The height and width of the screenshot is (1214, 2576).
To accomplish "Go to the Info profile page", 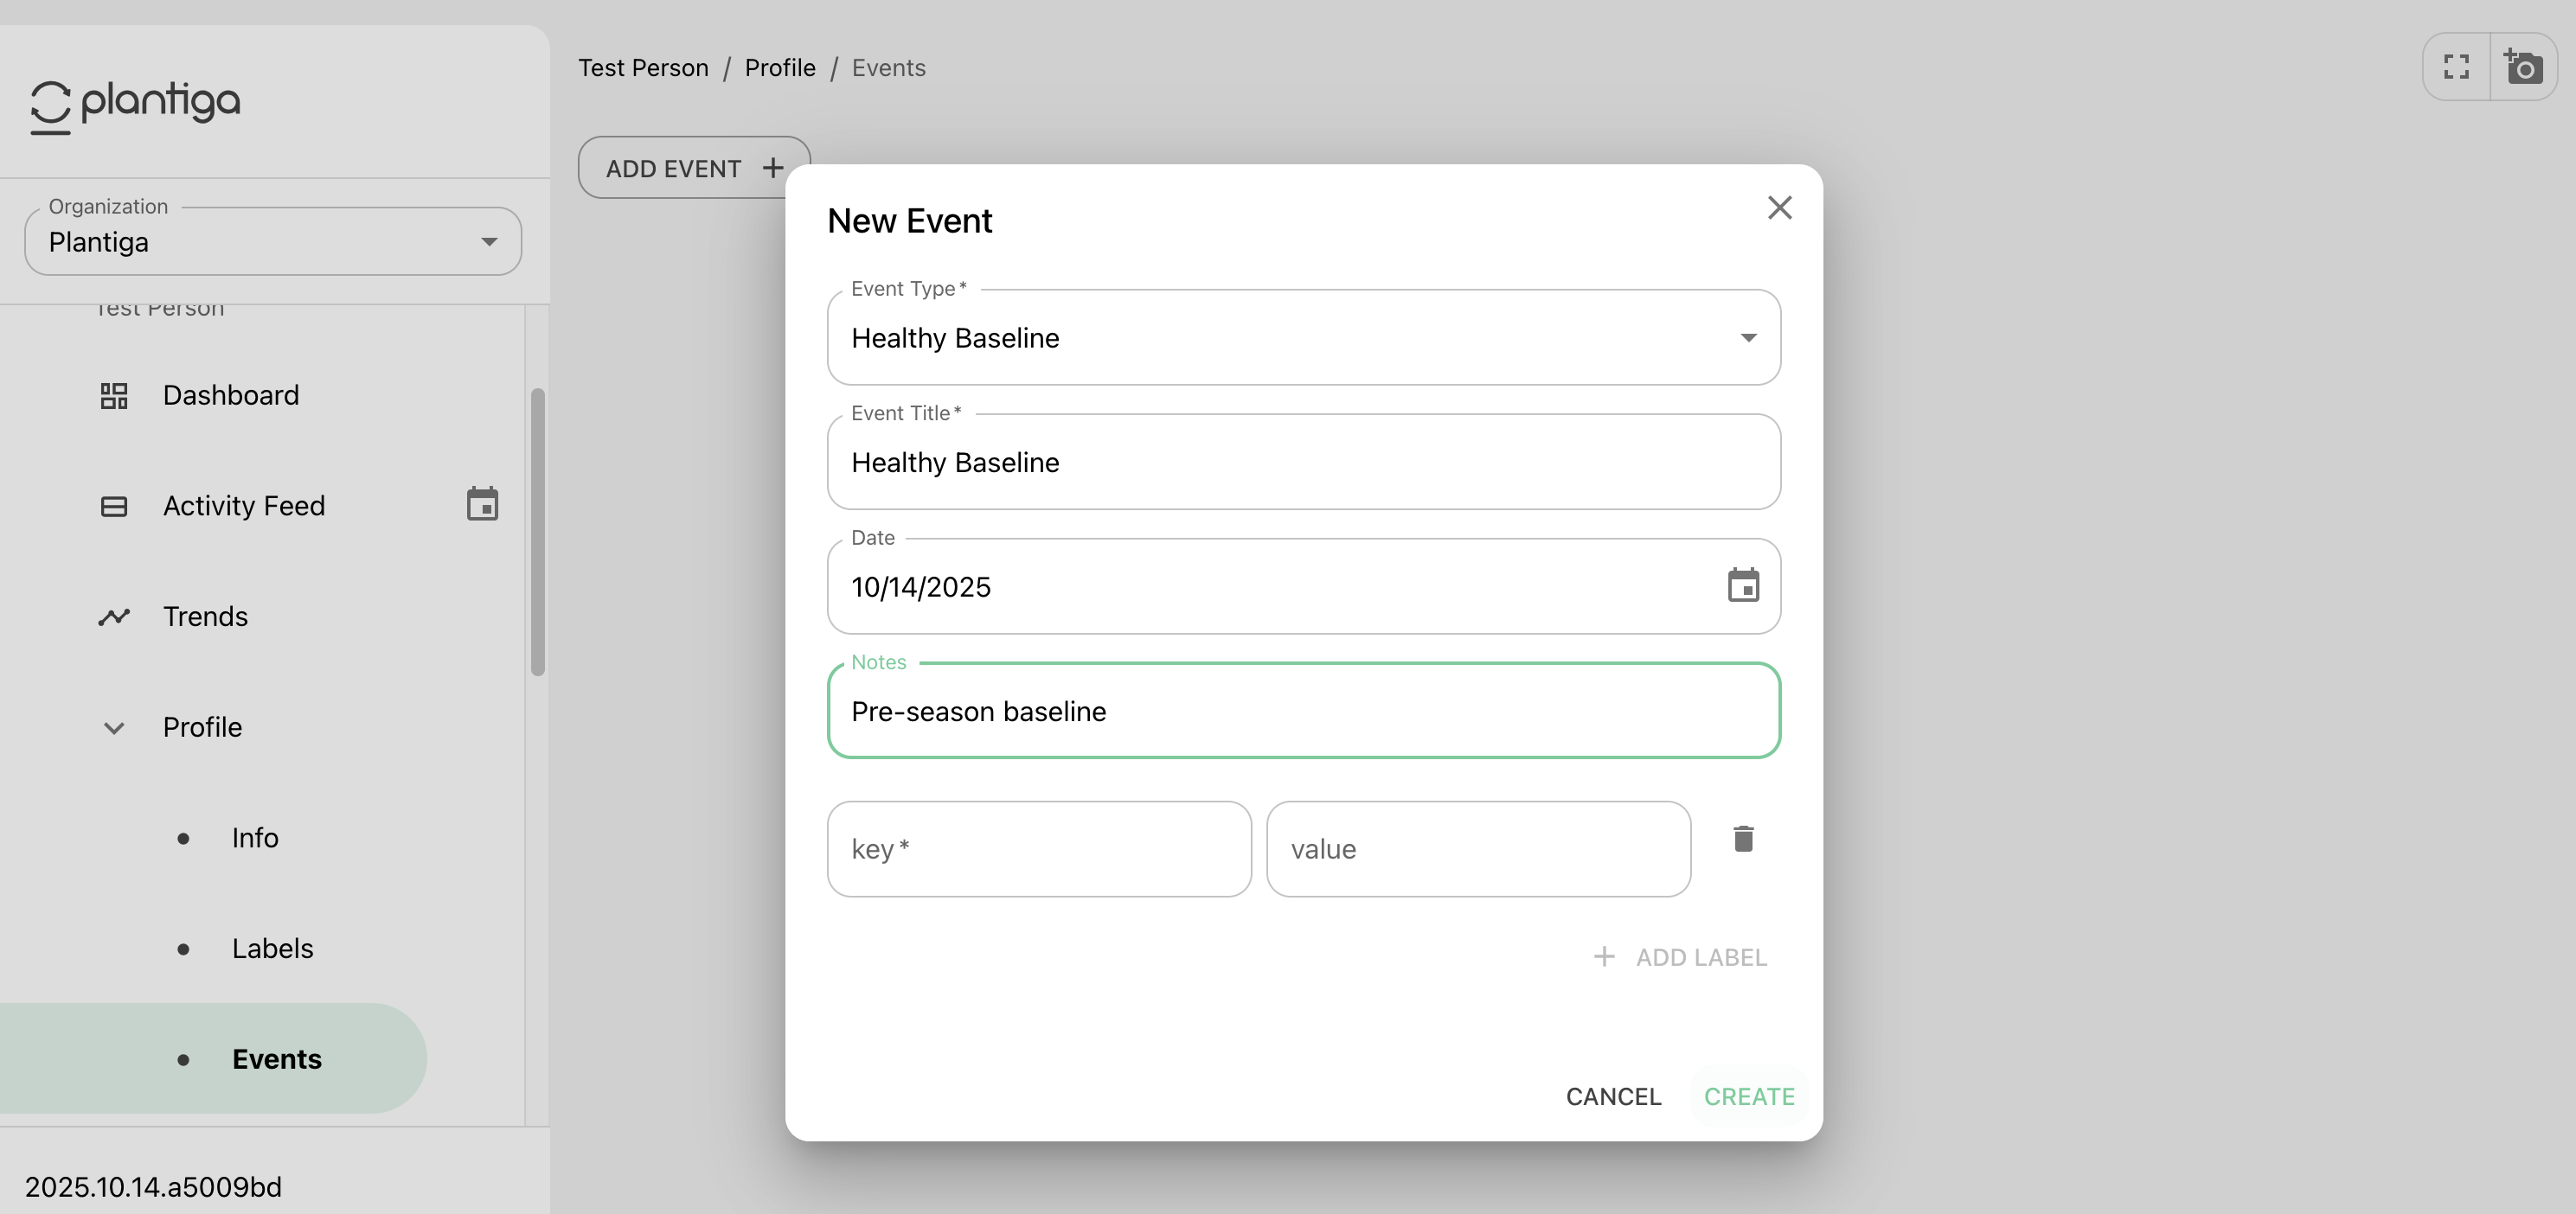I will pos(255,837).
